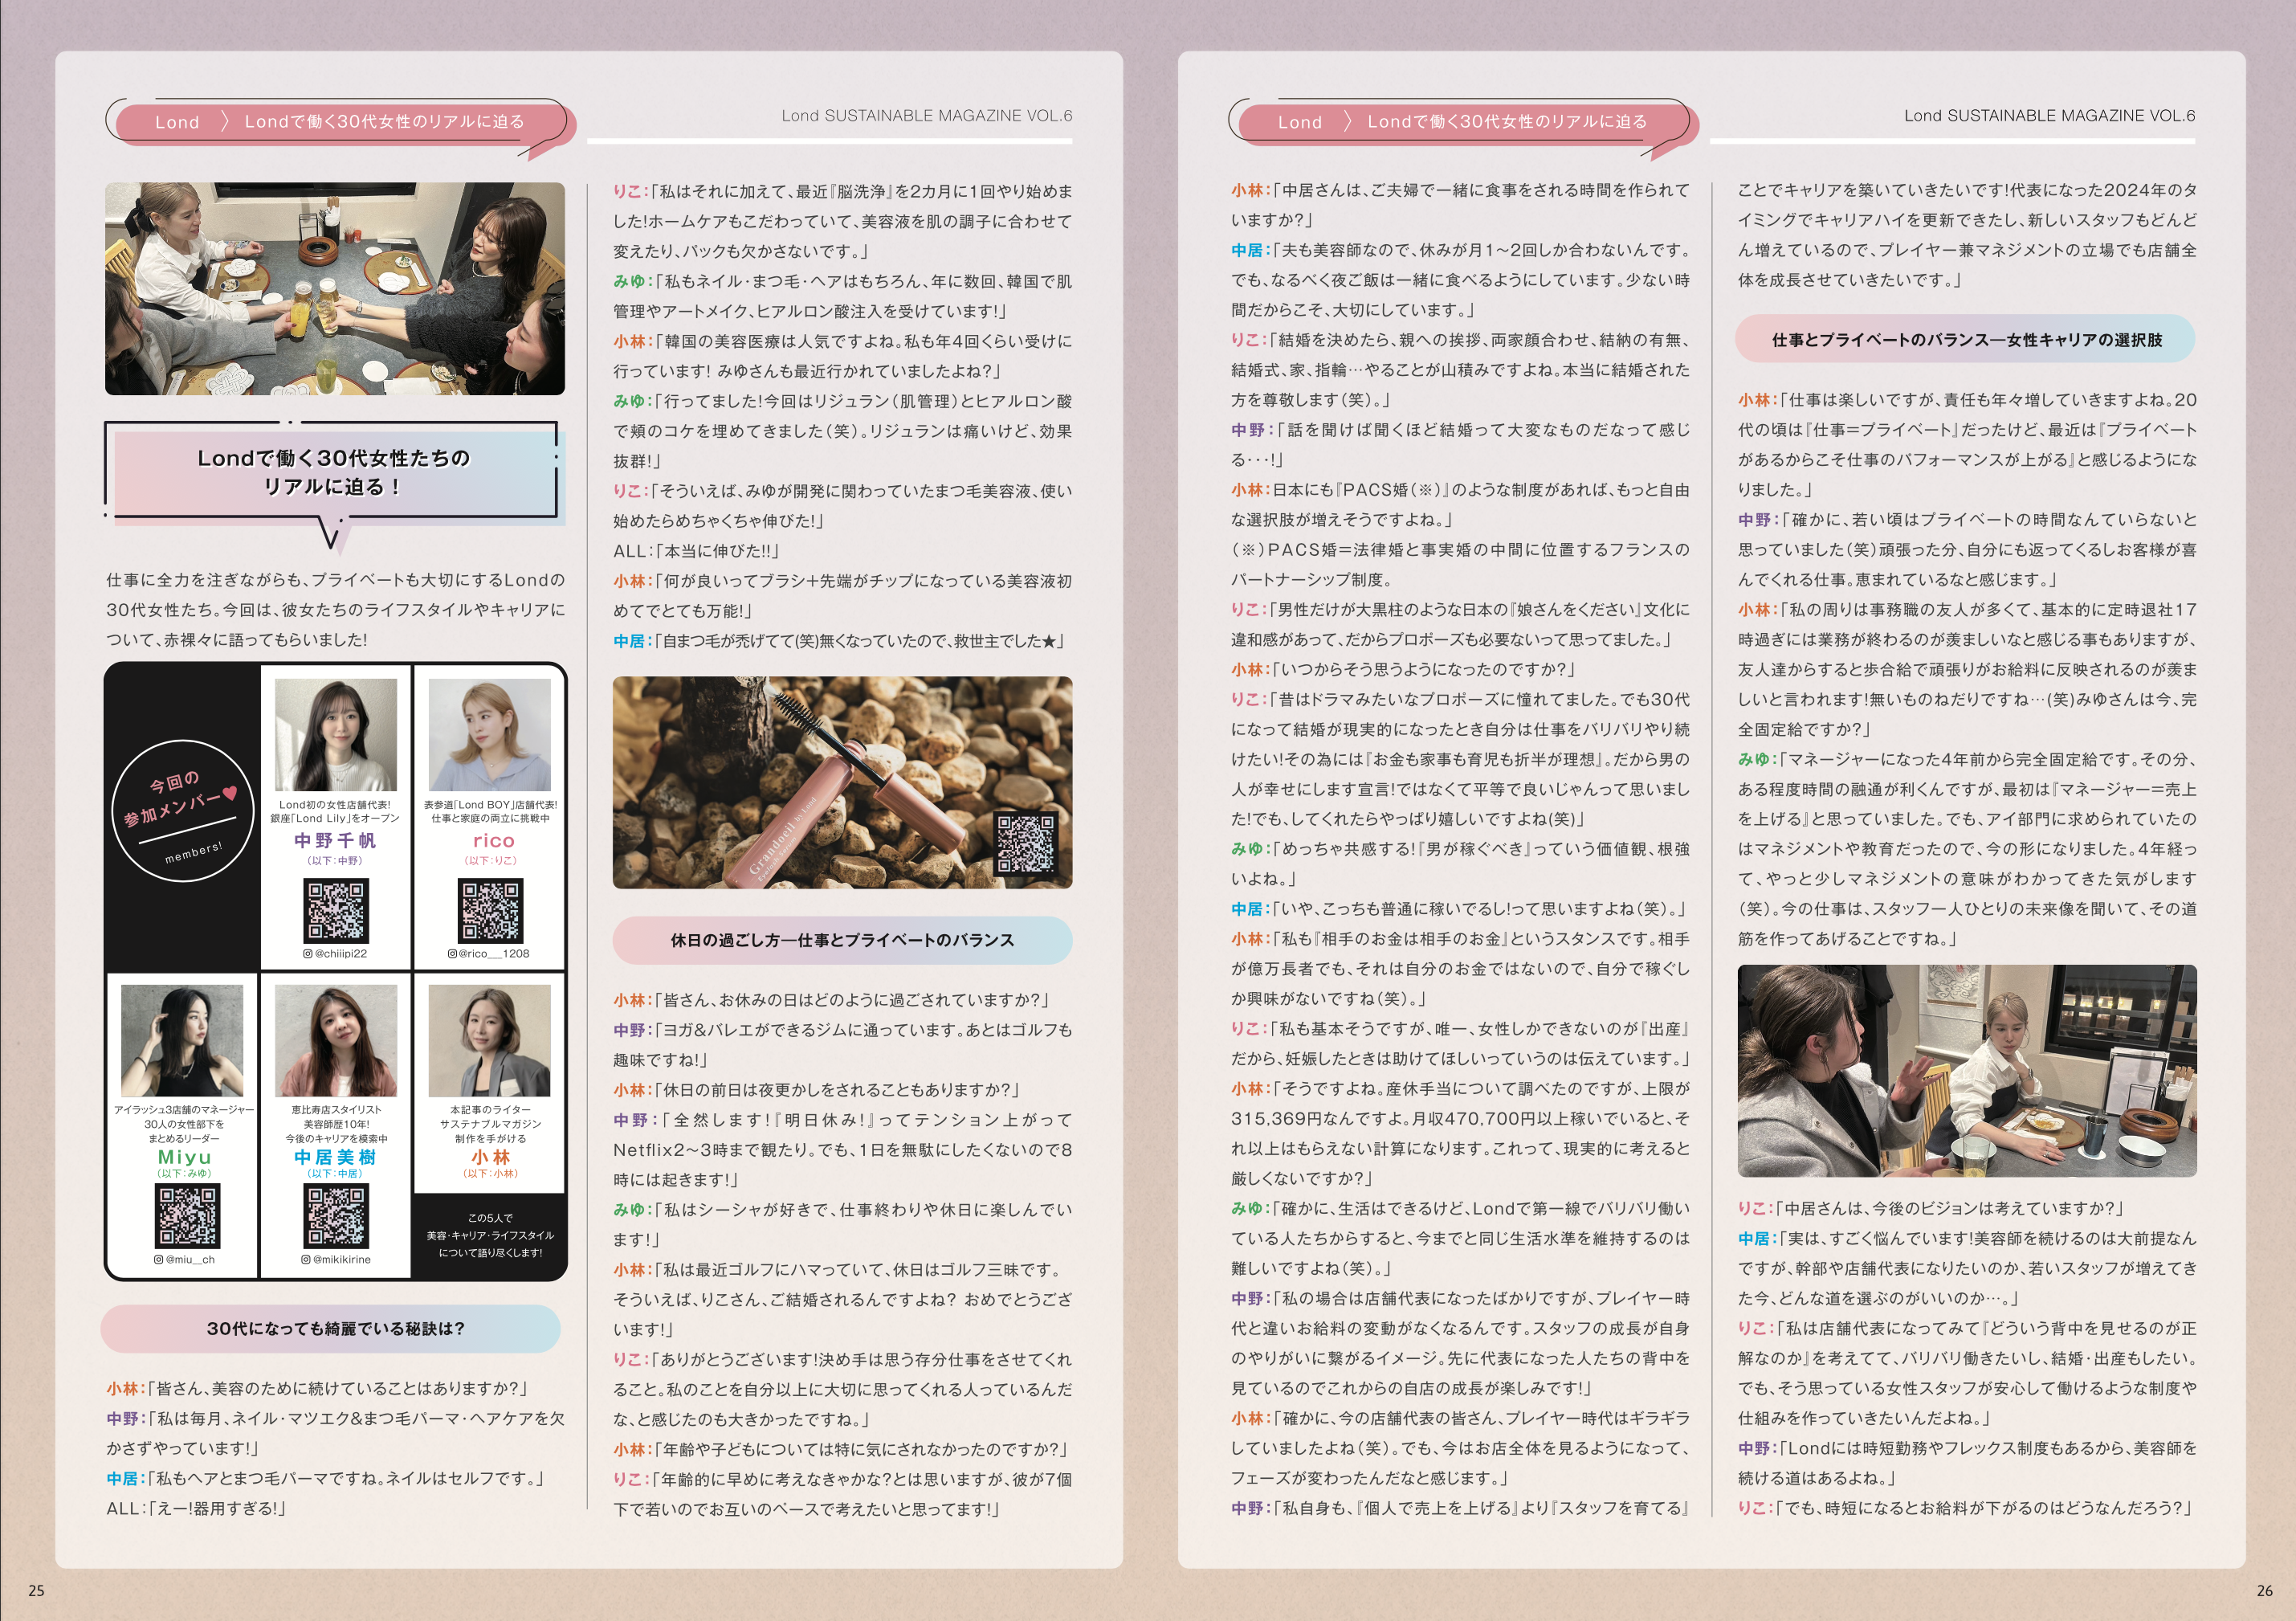Screen dimensions: 2296x1621
Task: Click the caption 本記事のライター
Action: [x=490, y=1110]
